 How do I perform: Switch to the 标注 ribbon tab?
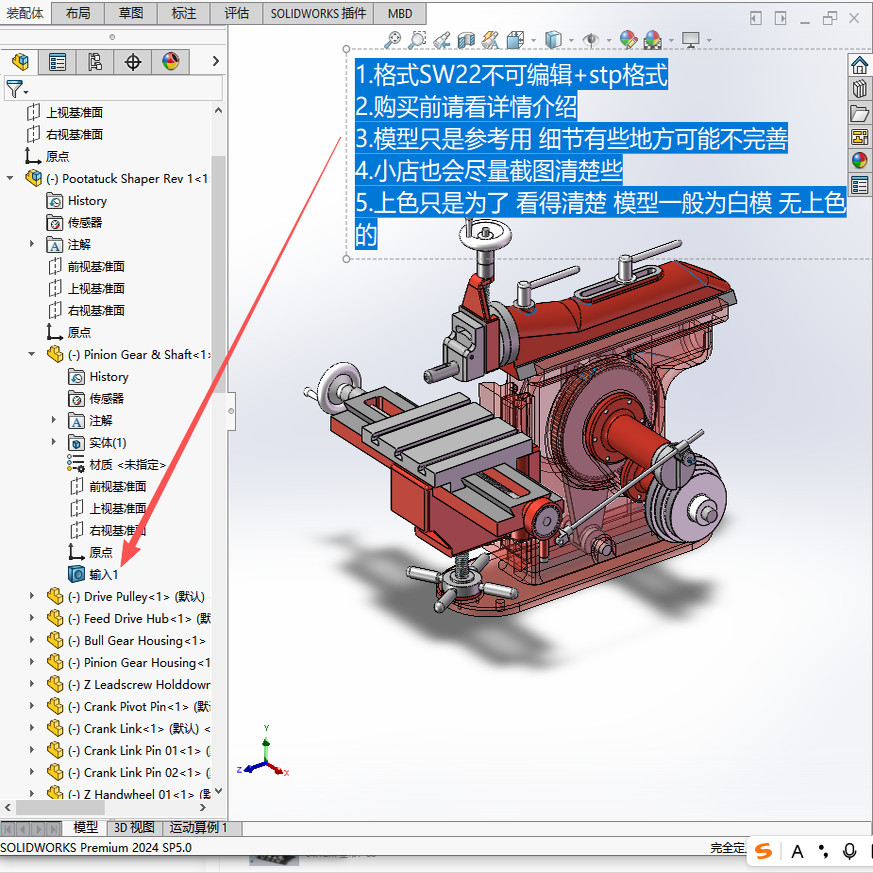coord(184,13)
